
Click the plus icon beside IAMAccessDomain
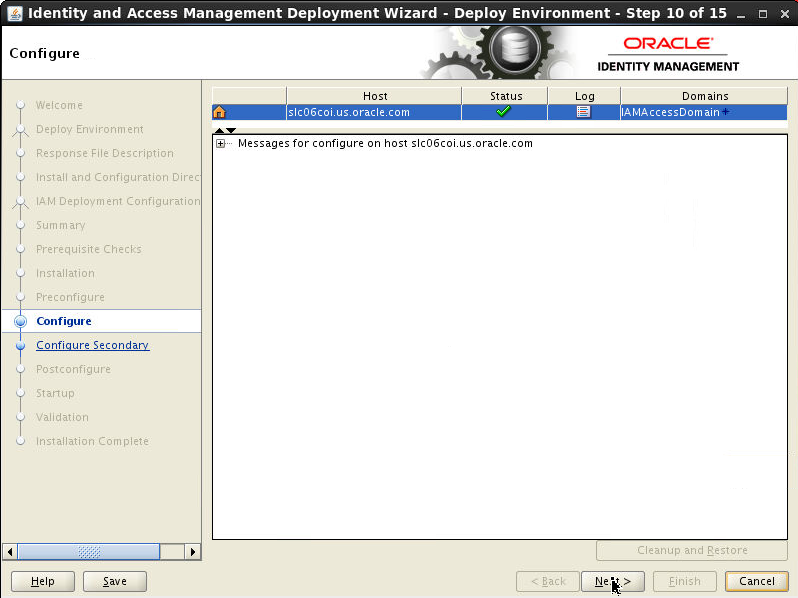(x=726, y=111)
